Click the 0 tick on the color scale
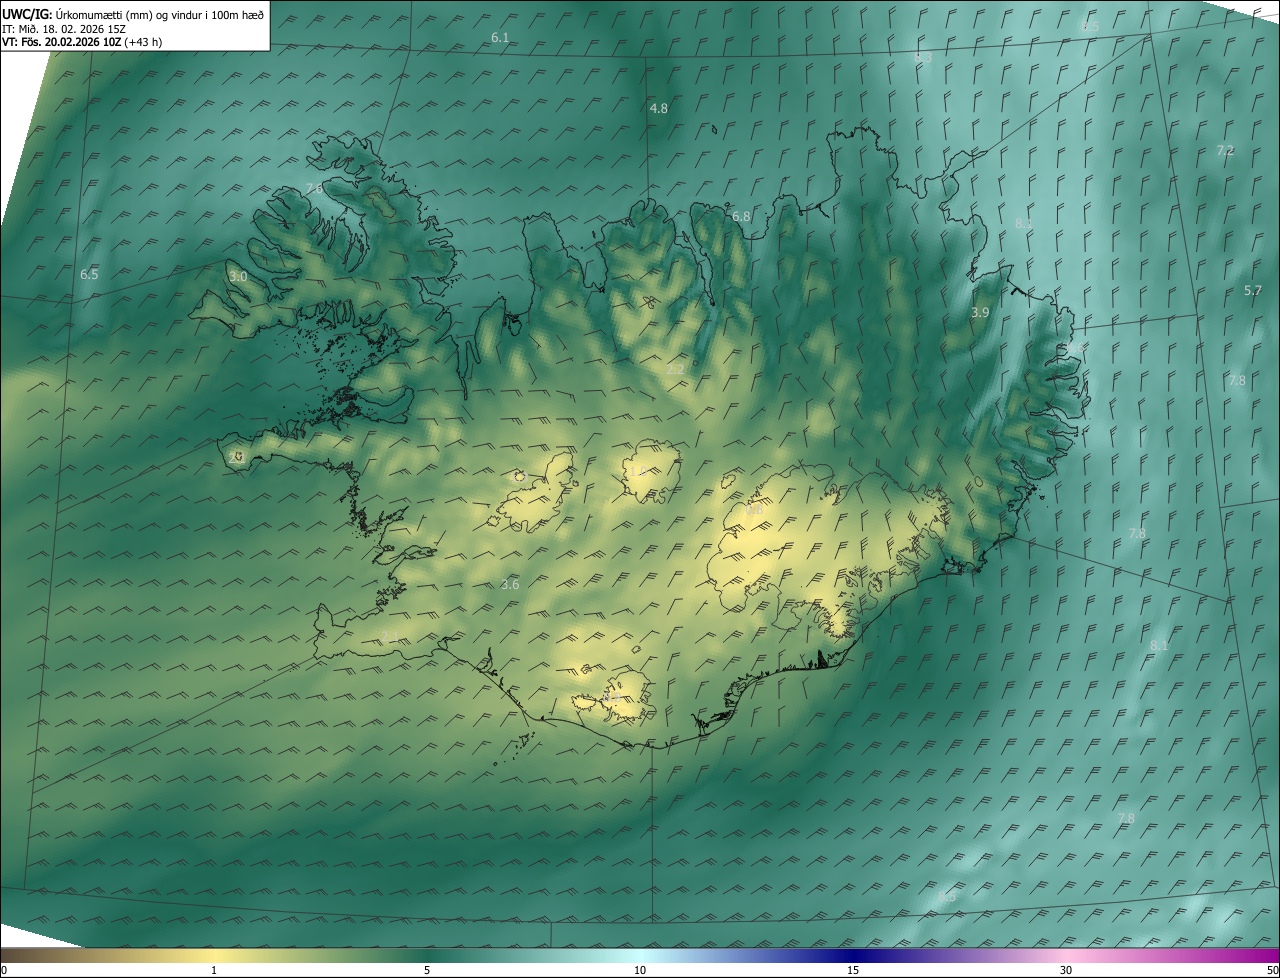The width and height of the screenshot is (1280, 978). tap(4, 970)
